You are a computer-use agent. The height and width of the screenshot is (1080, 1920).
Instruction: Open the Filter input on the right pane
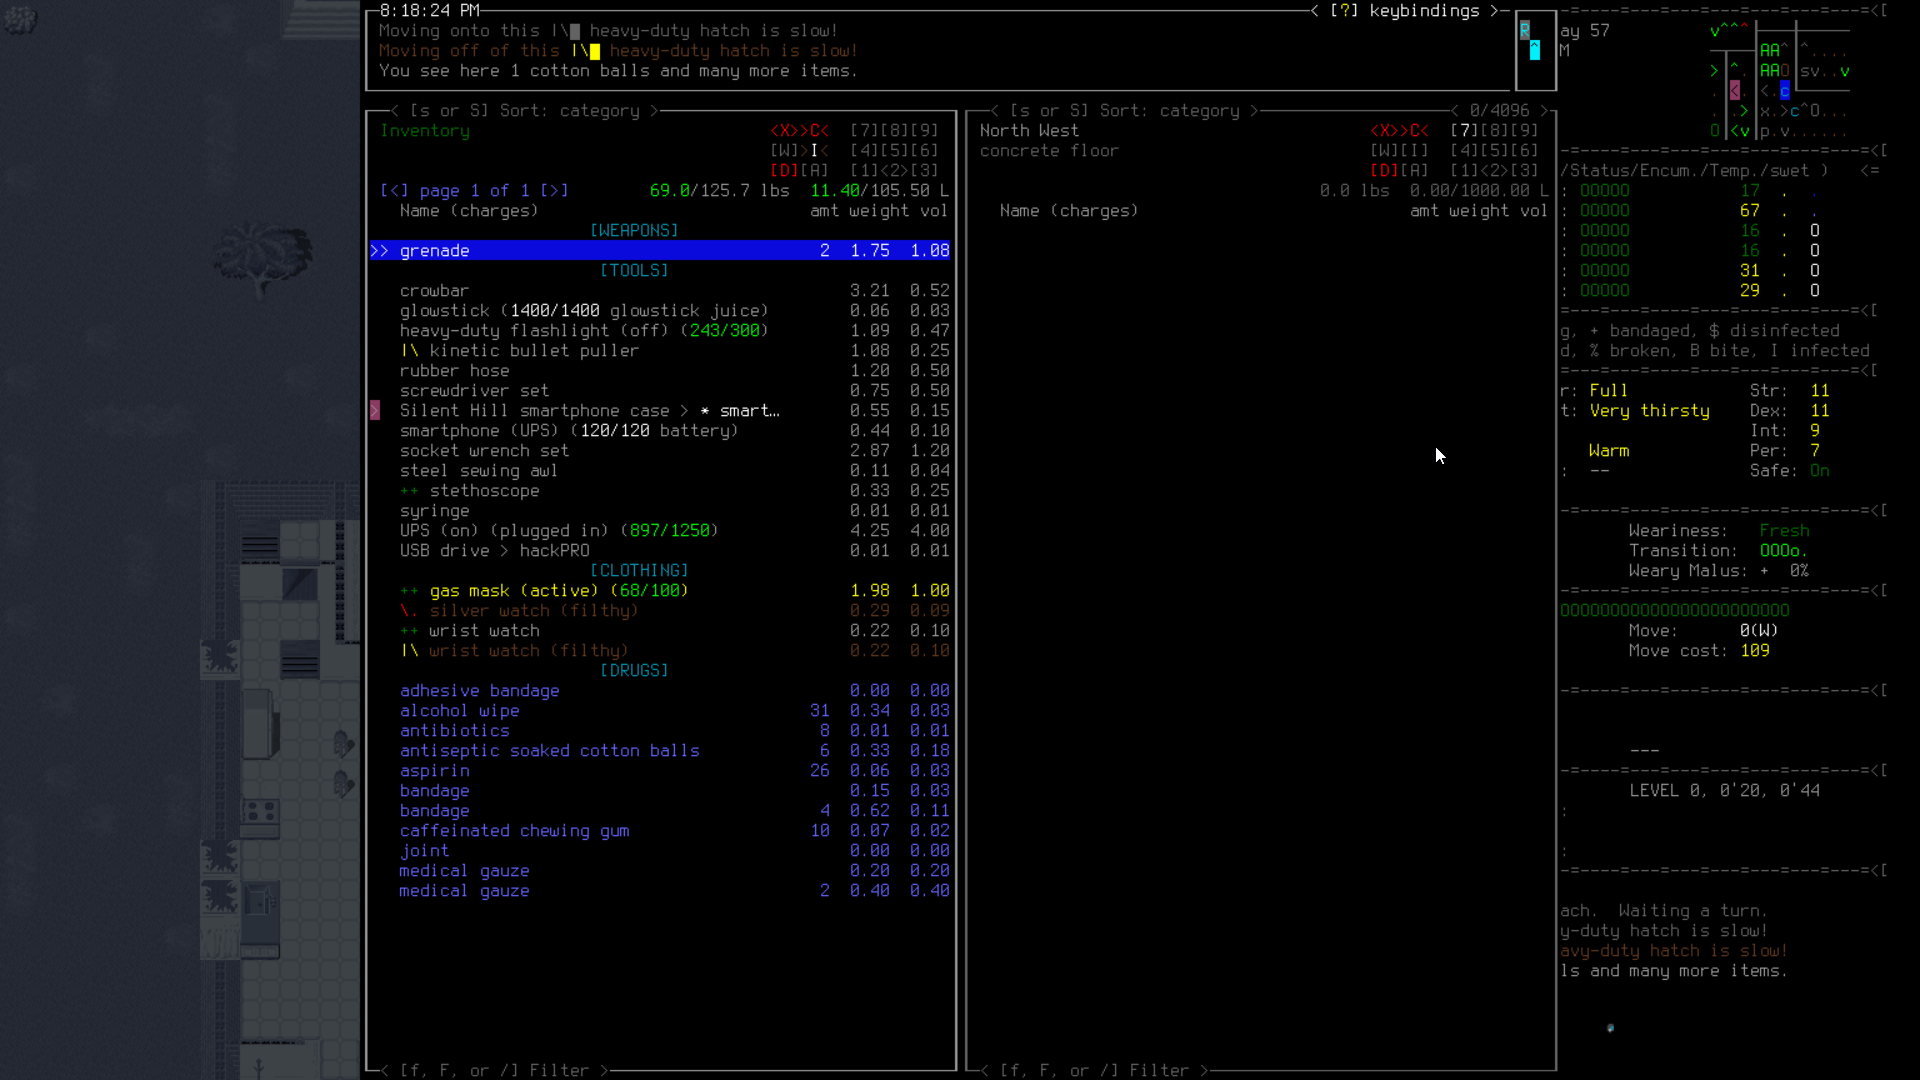1094,1069
